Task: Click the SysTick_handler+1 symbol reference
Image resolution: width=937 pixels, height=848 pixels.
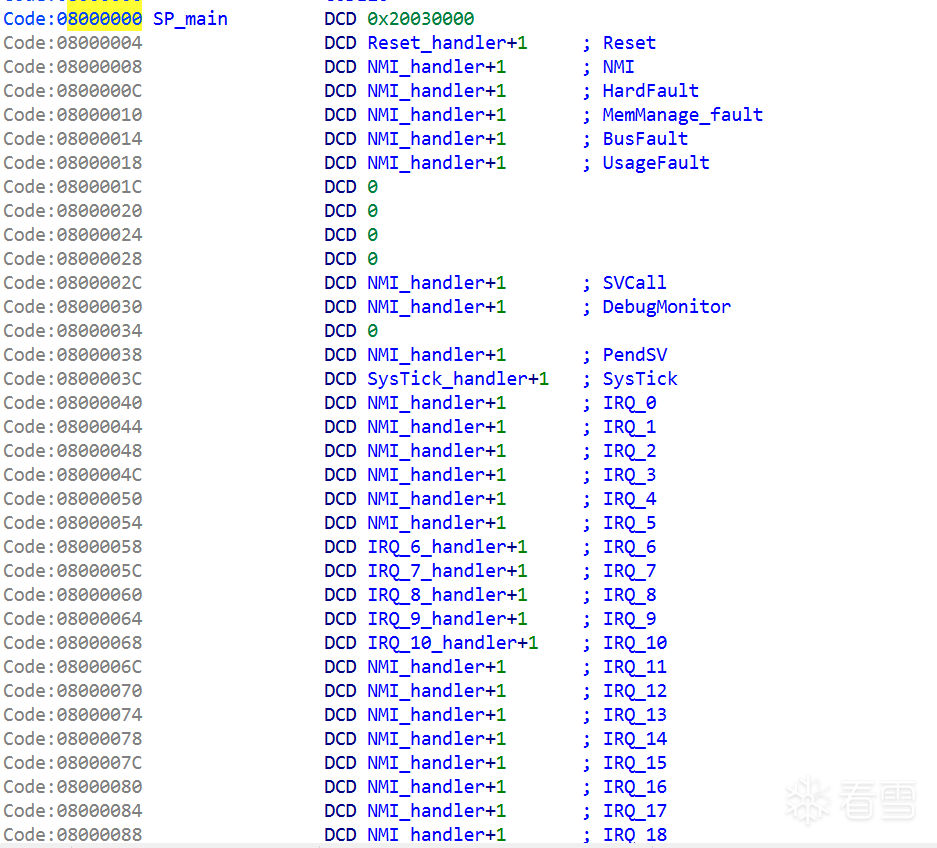Action: pos(458,379)
